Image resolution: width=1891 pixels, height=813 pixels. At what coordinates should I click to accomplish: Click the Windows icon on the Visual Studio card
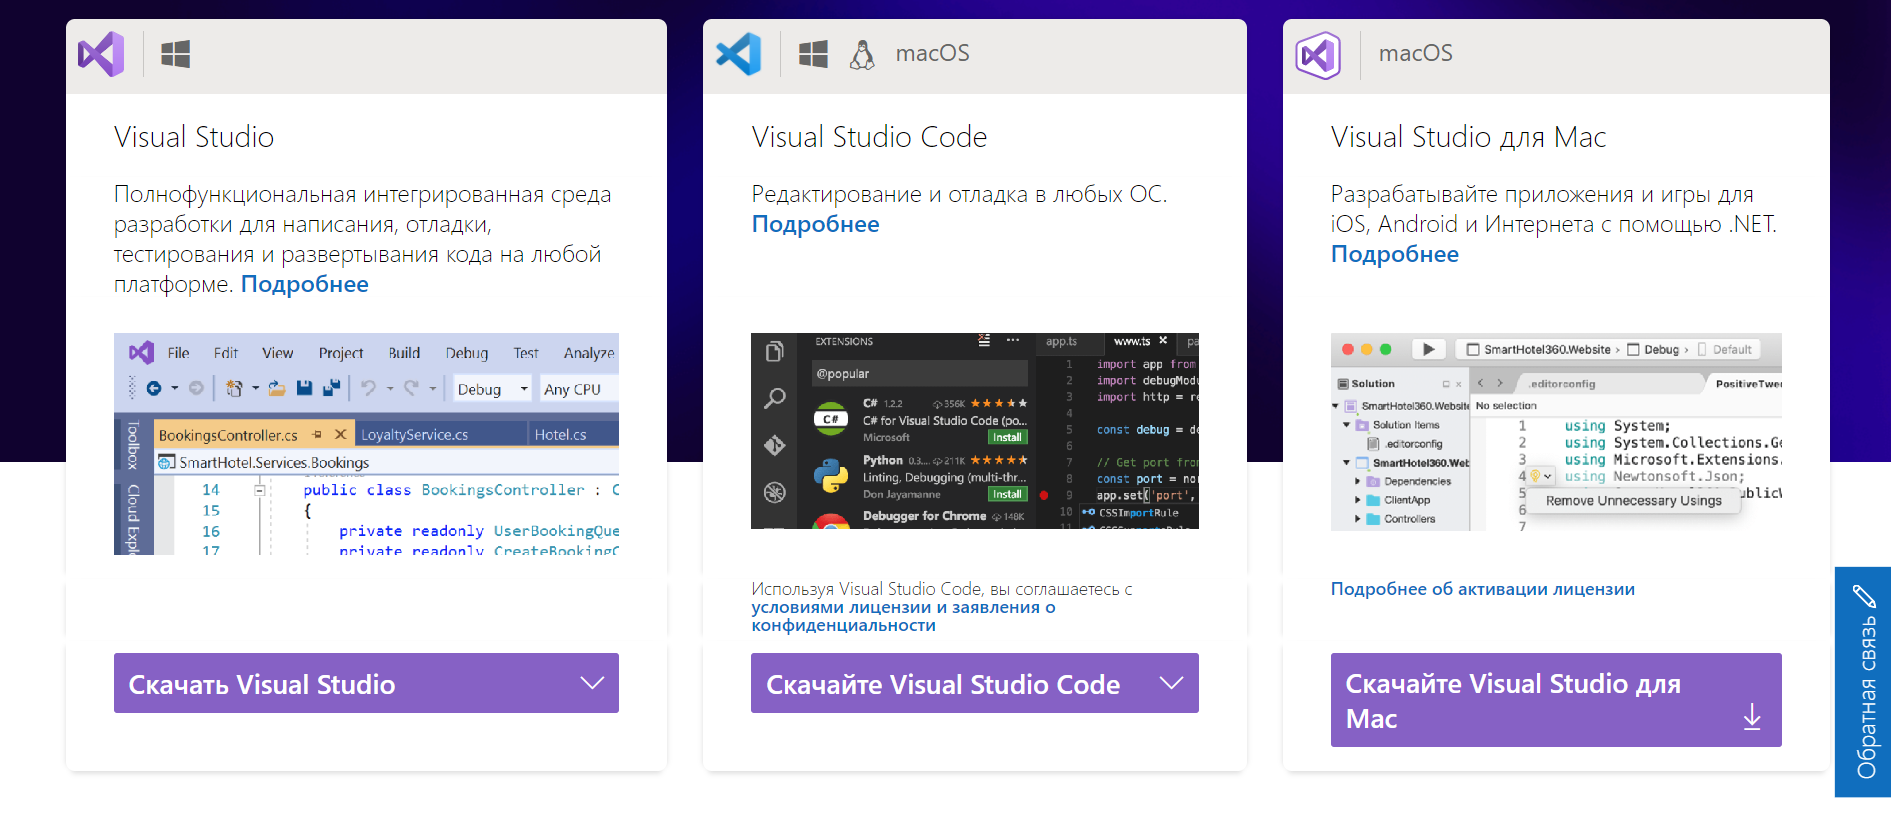pos(176,54)
